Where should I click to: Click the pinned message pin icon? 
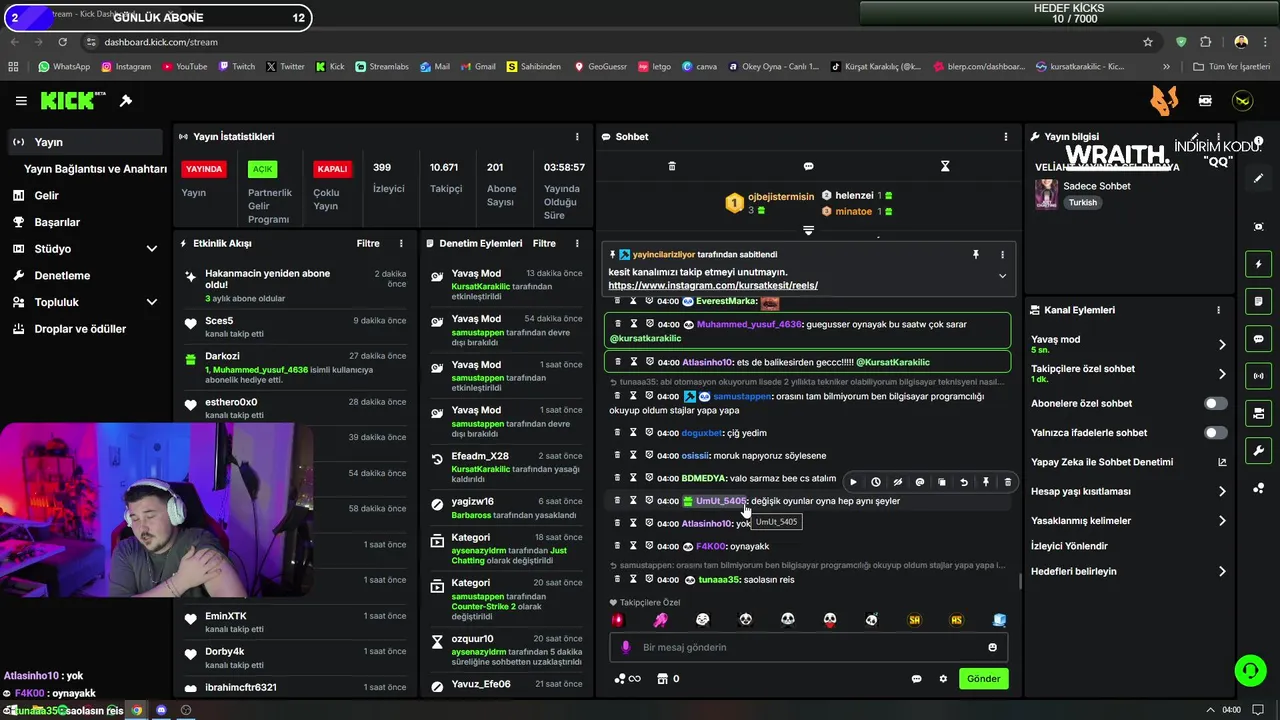[976, 255]
